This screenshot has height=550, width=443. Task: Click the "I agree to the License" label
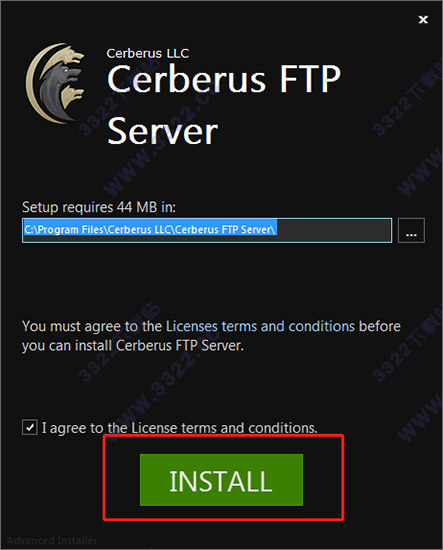pyautogui.click(x=180, y=428)
